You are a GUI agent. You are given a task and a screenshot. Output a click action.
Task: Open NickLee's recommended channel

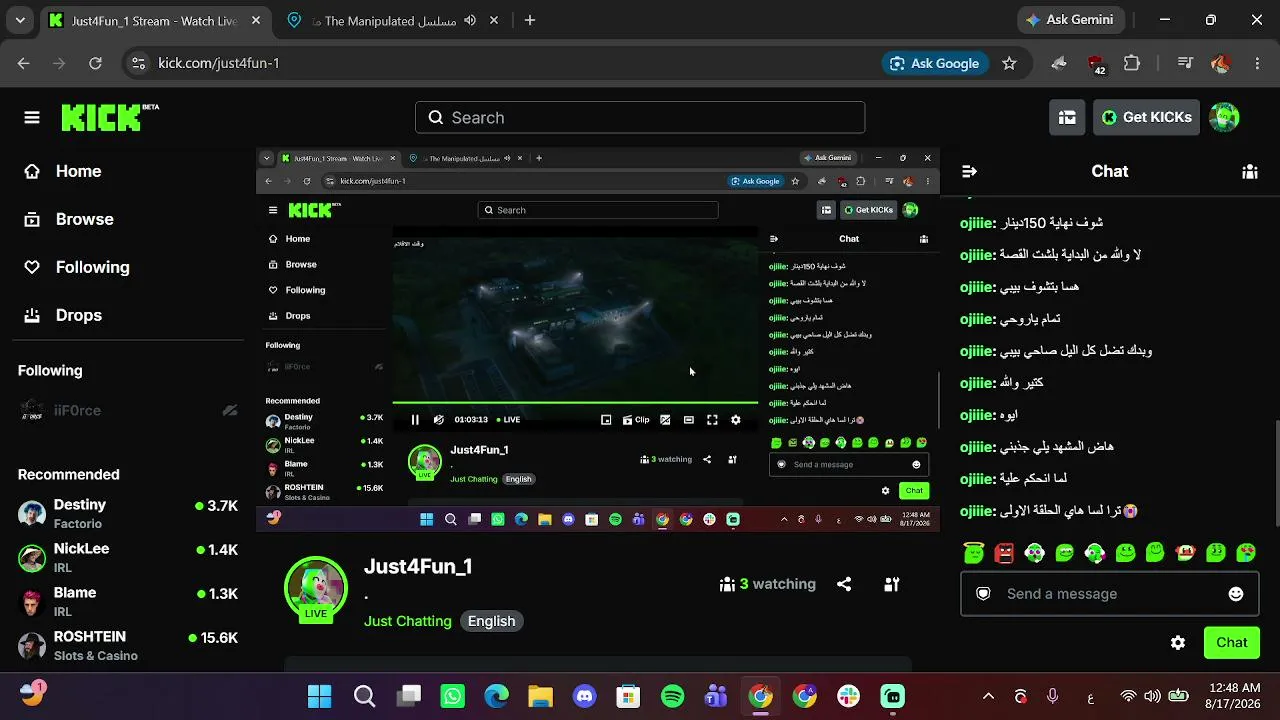tap(128, 558)
